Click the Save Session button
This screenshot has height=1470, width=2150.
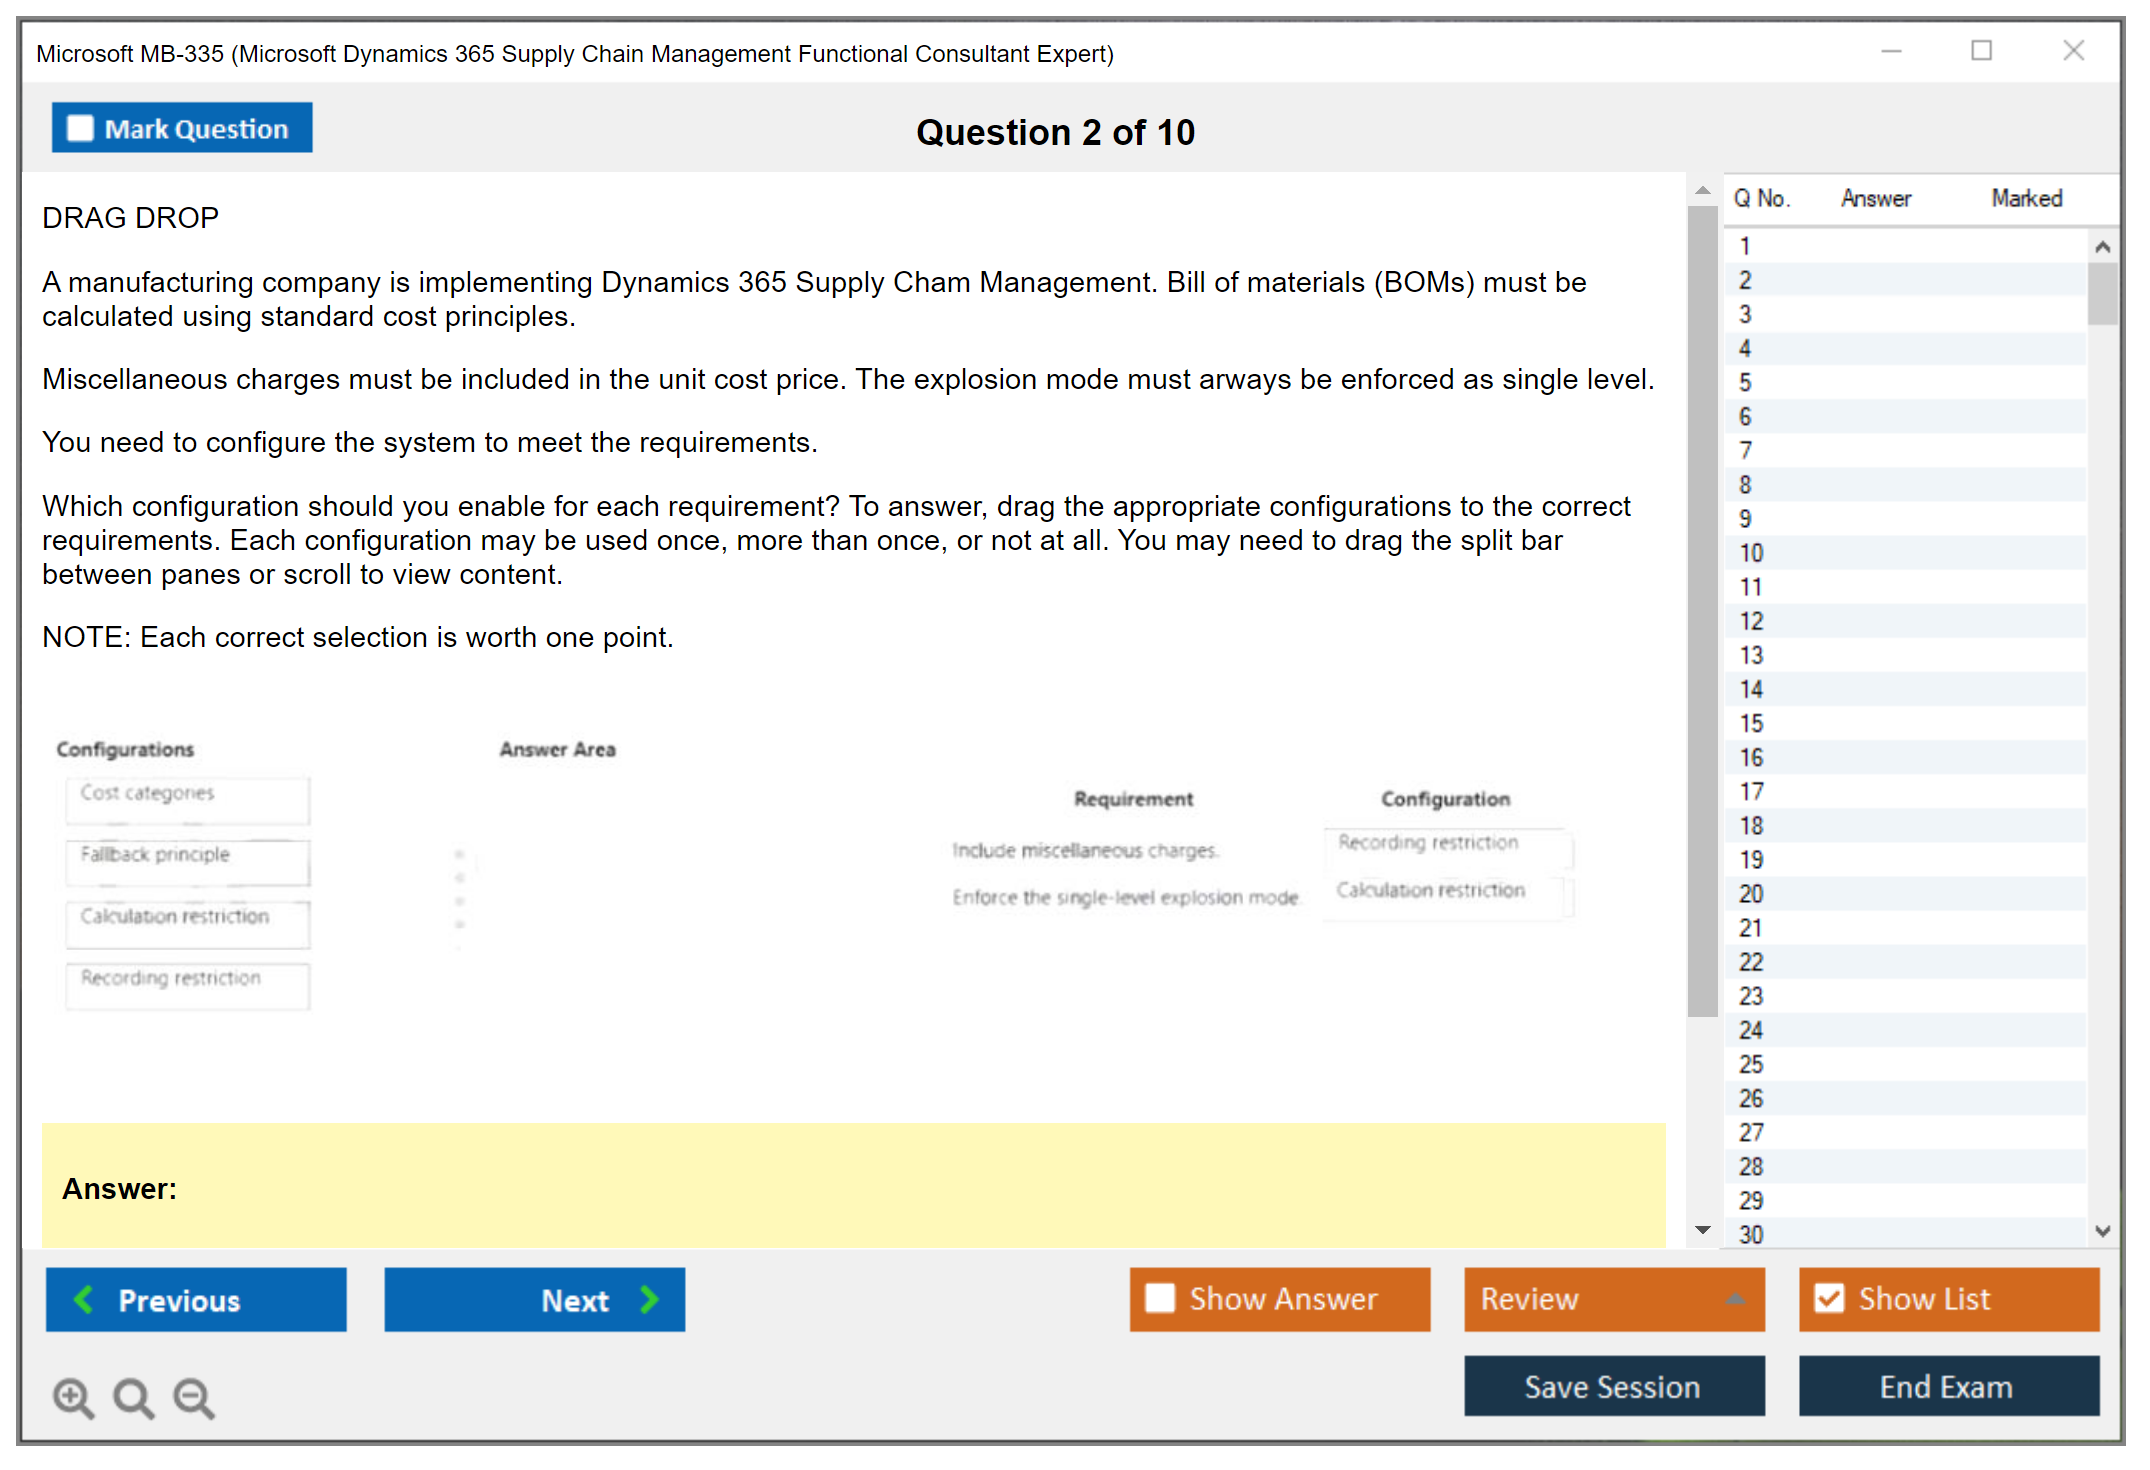[1613, 1386]
